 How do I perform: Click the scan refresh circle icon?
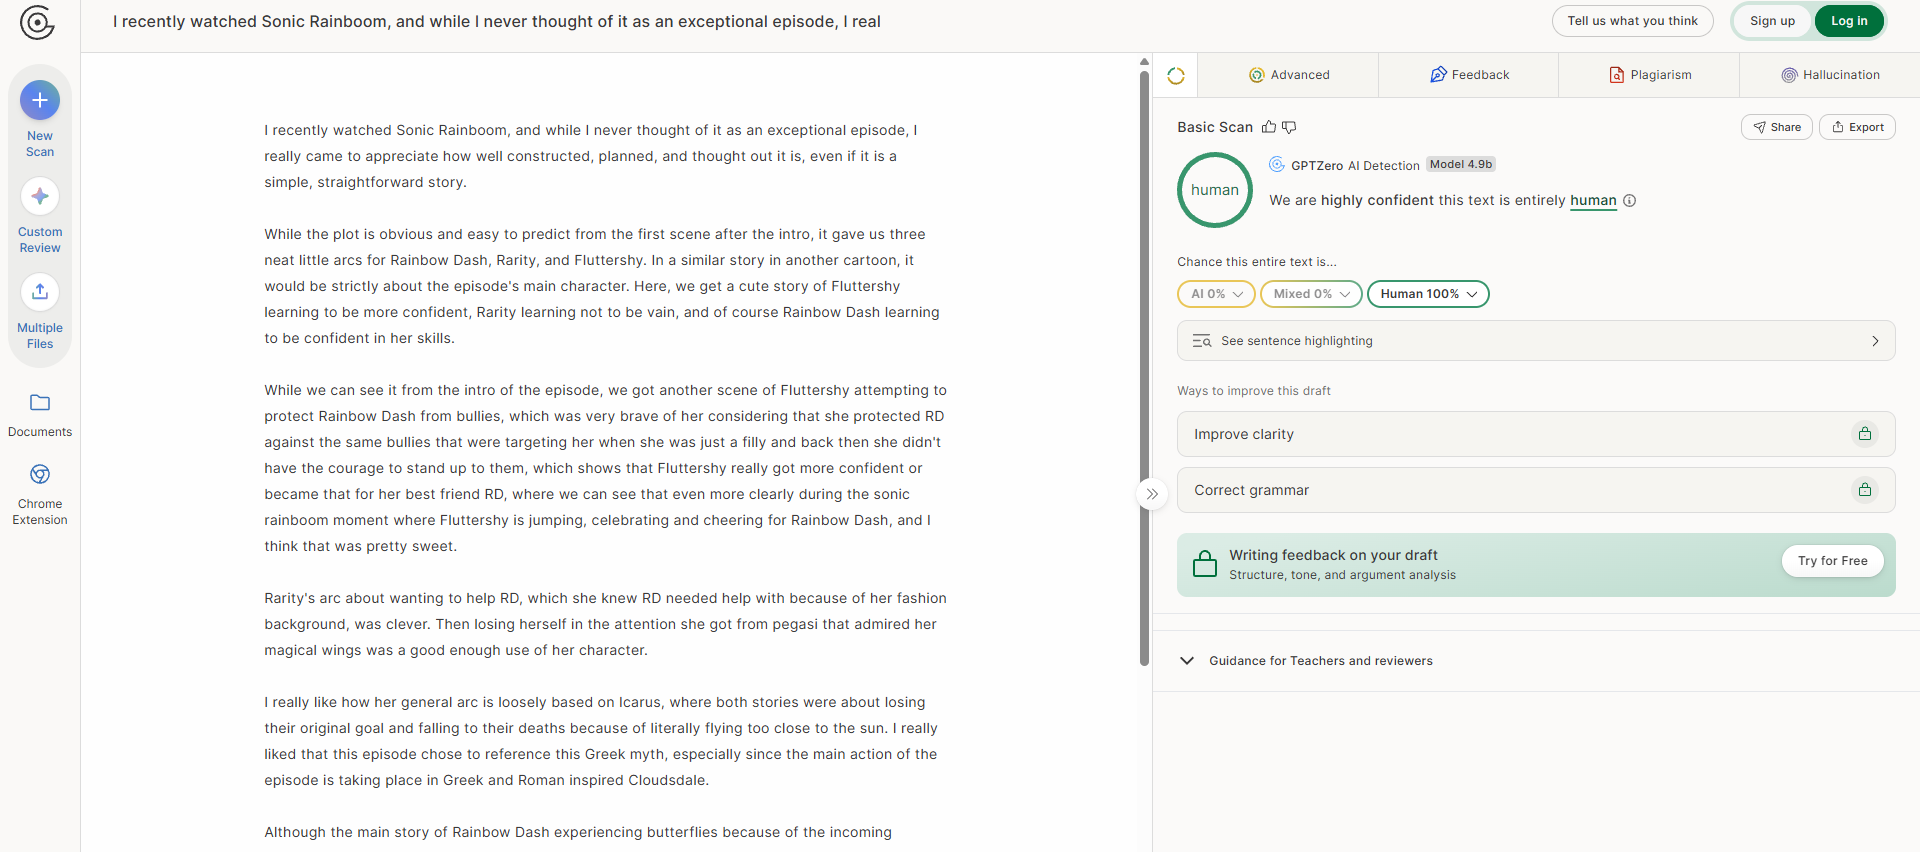[x=1176, y=76]
